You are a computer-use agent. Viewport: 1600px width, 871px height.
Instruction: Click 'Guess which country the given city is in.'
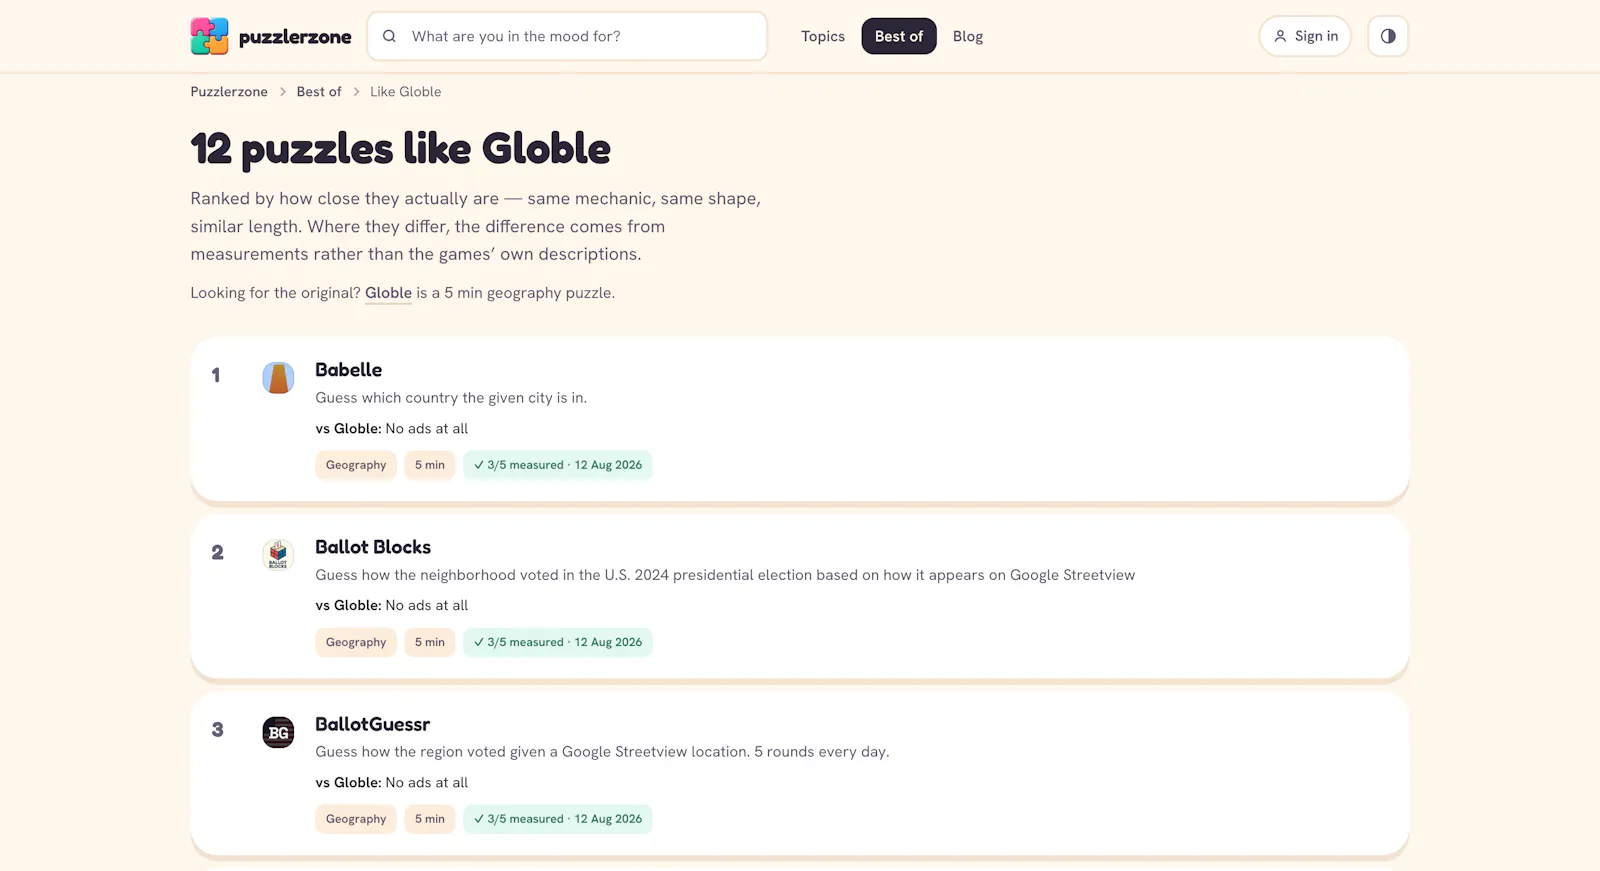click(x=451, y=398)
